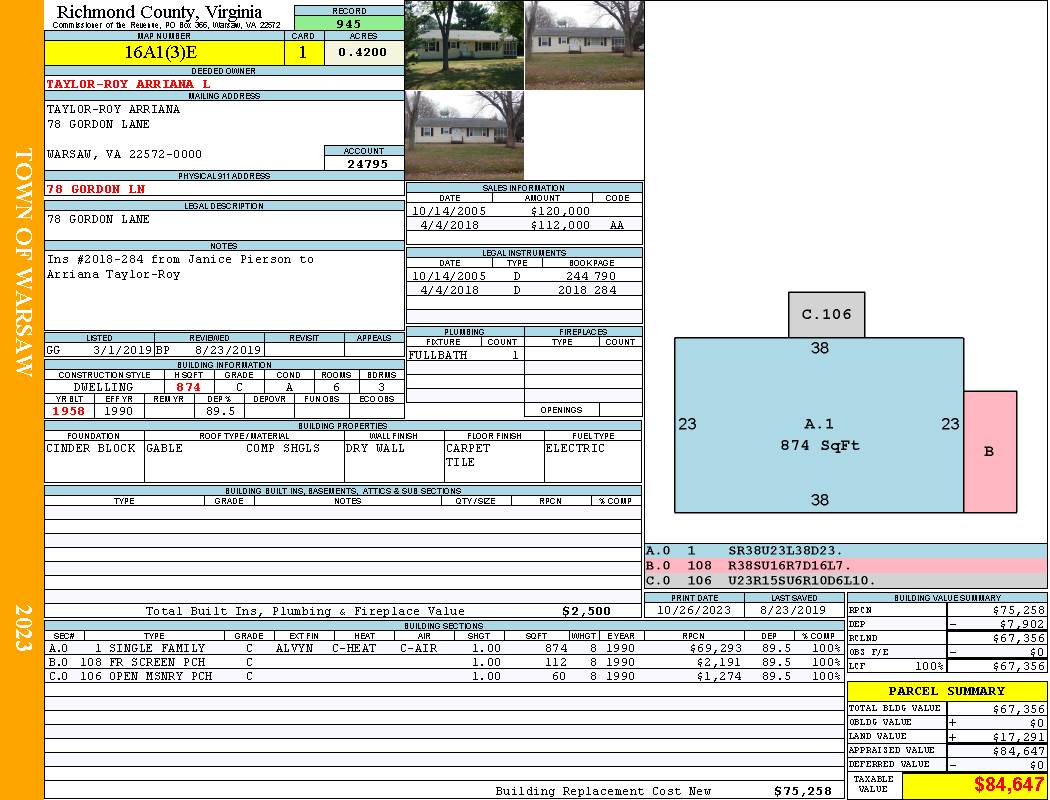The width and height of the screenshot is (1050, 800).
Task: Select the pink B section in sketch
Action: point(989,451)
